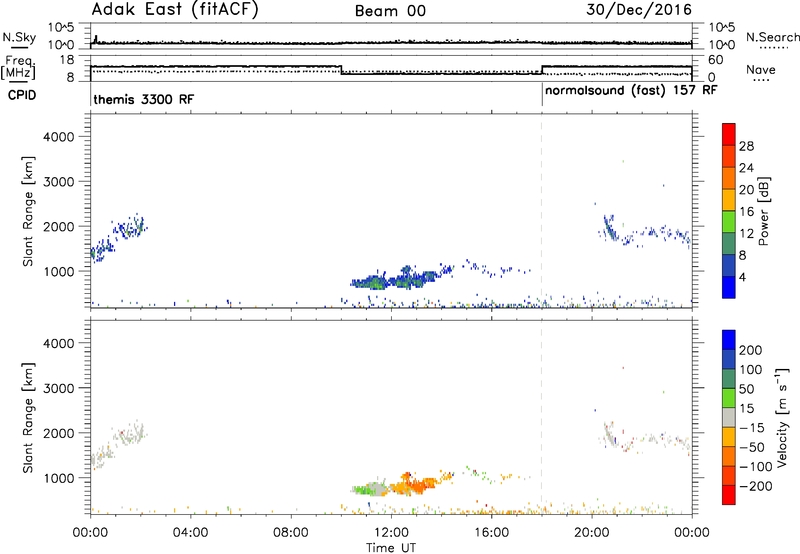Click the red -200 velocity colorbar segment
This screenshot has height=554, width=800.
coord(729,495)
